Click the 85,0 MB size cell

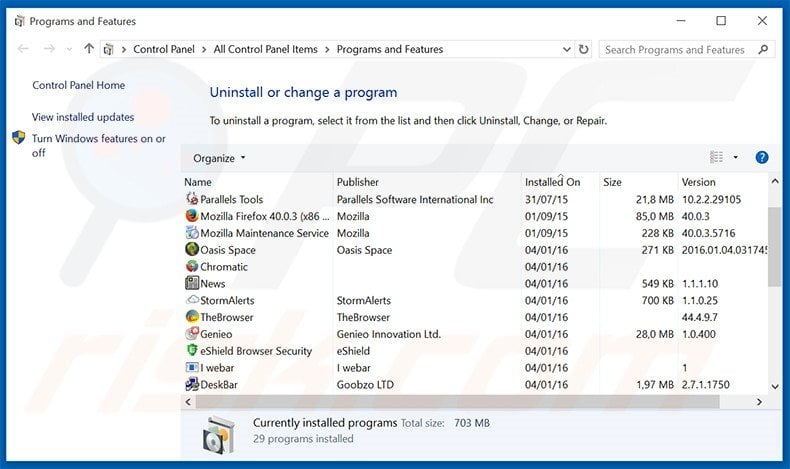coord(654,217)
